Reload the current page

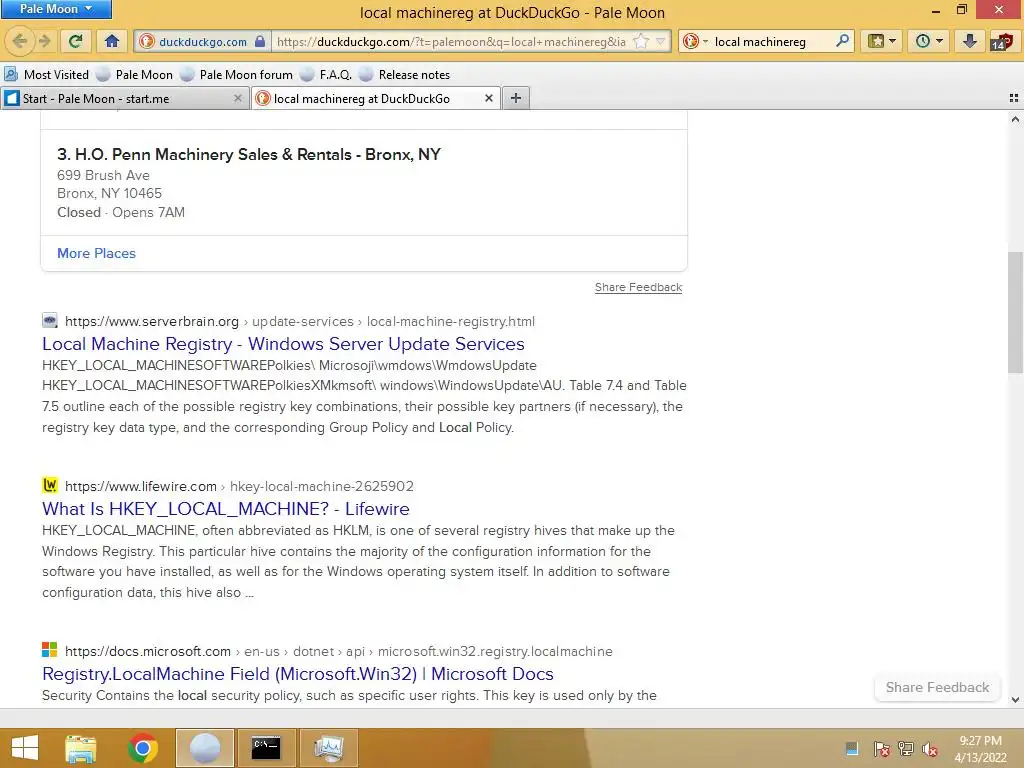[x=75, y=41]
